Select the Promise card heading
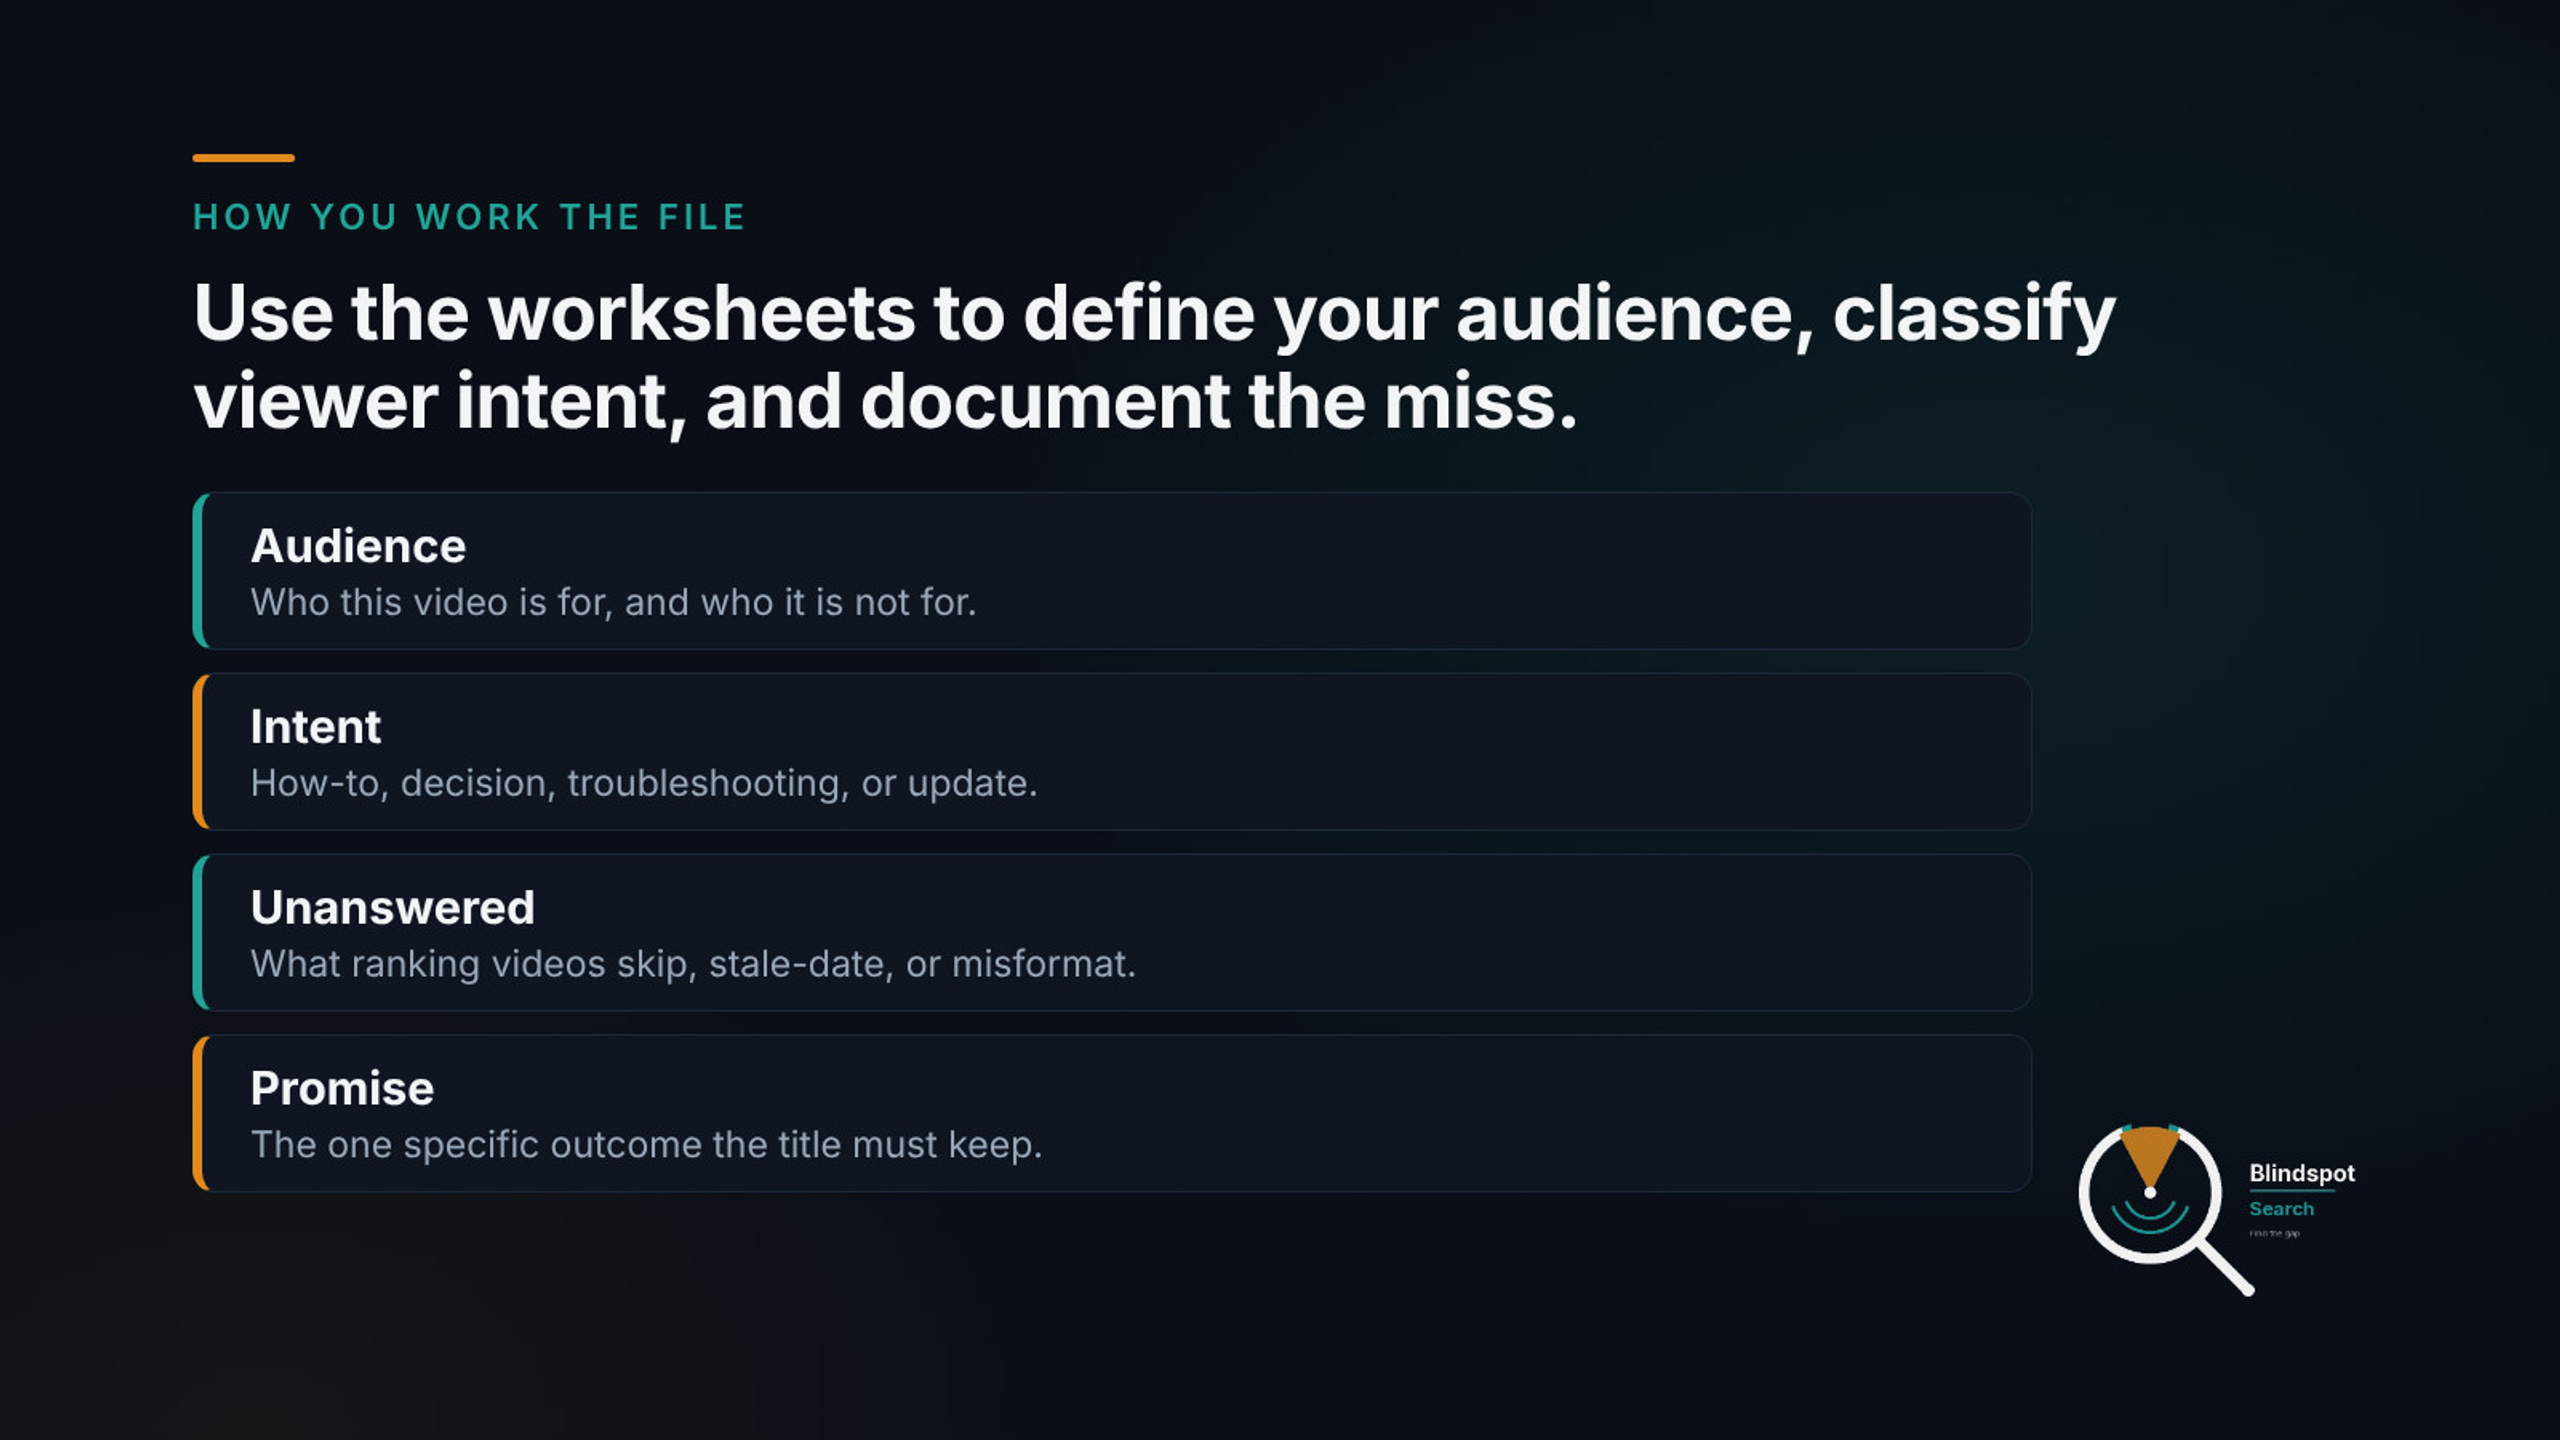Image resolution: width=2560 pixels, height=1440 pixels. pos(342,1088)
